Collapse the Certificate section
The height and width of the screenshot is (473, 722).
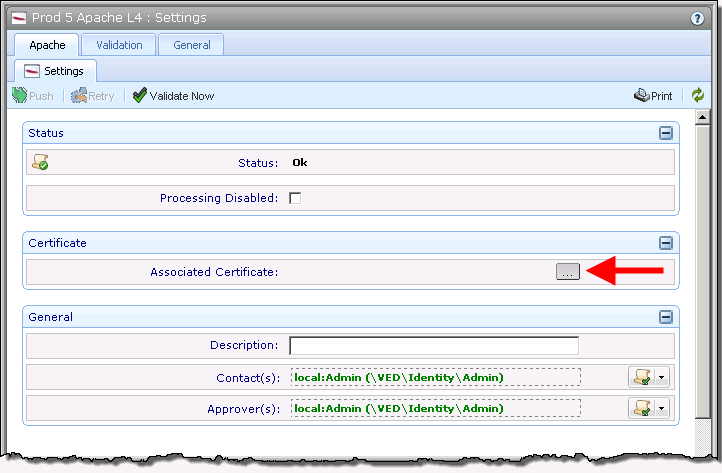pyautogui.click(x=665, y=243)
